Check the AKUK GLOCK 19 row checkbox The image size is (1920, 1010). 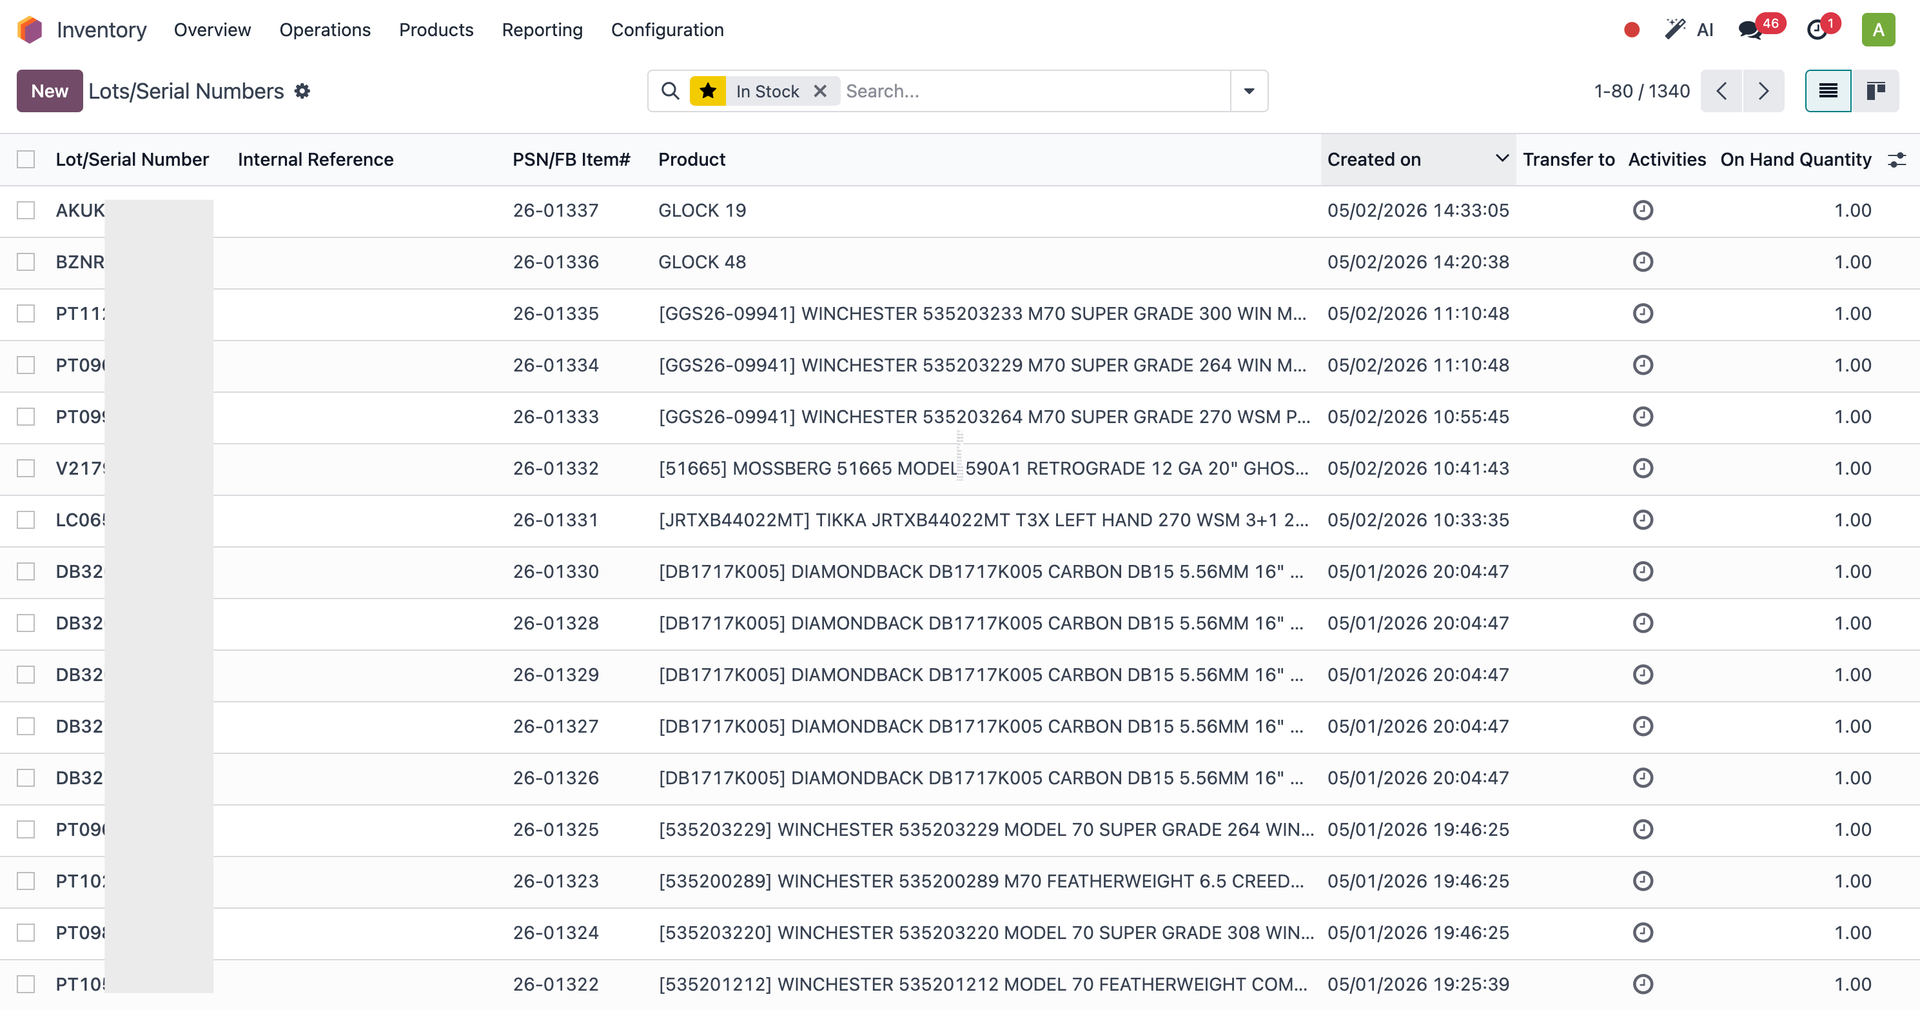click(x=26, y=210)
